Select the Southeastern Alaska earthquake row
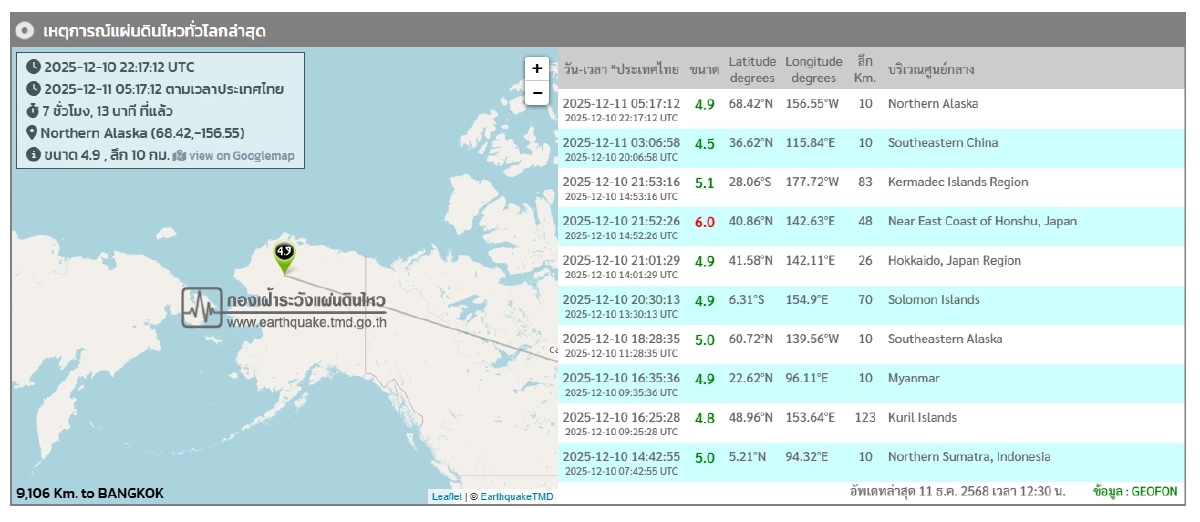Image resolution: width=1200 pixels, height=522 pixels. [944, 339]
